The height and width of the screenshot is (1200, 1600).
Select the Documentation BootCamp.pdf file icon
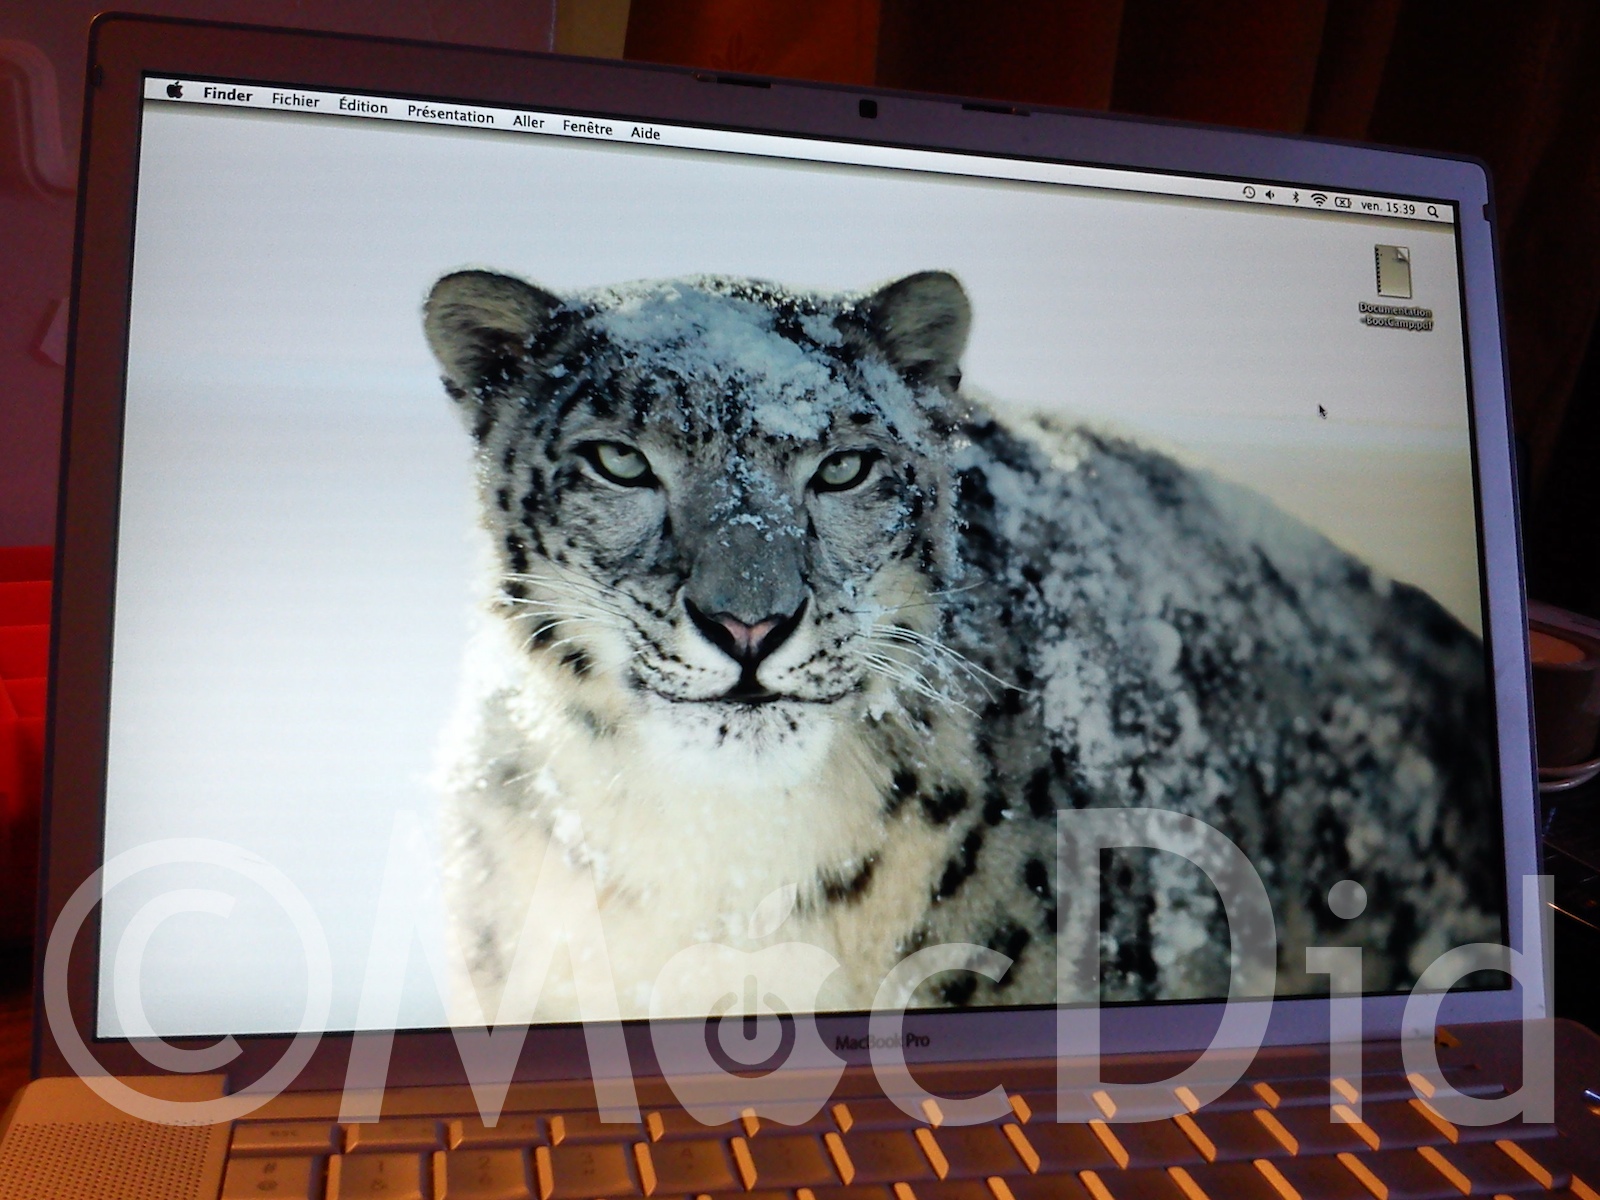click(x=1392, y=270)
